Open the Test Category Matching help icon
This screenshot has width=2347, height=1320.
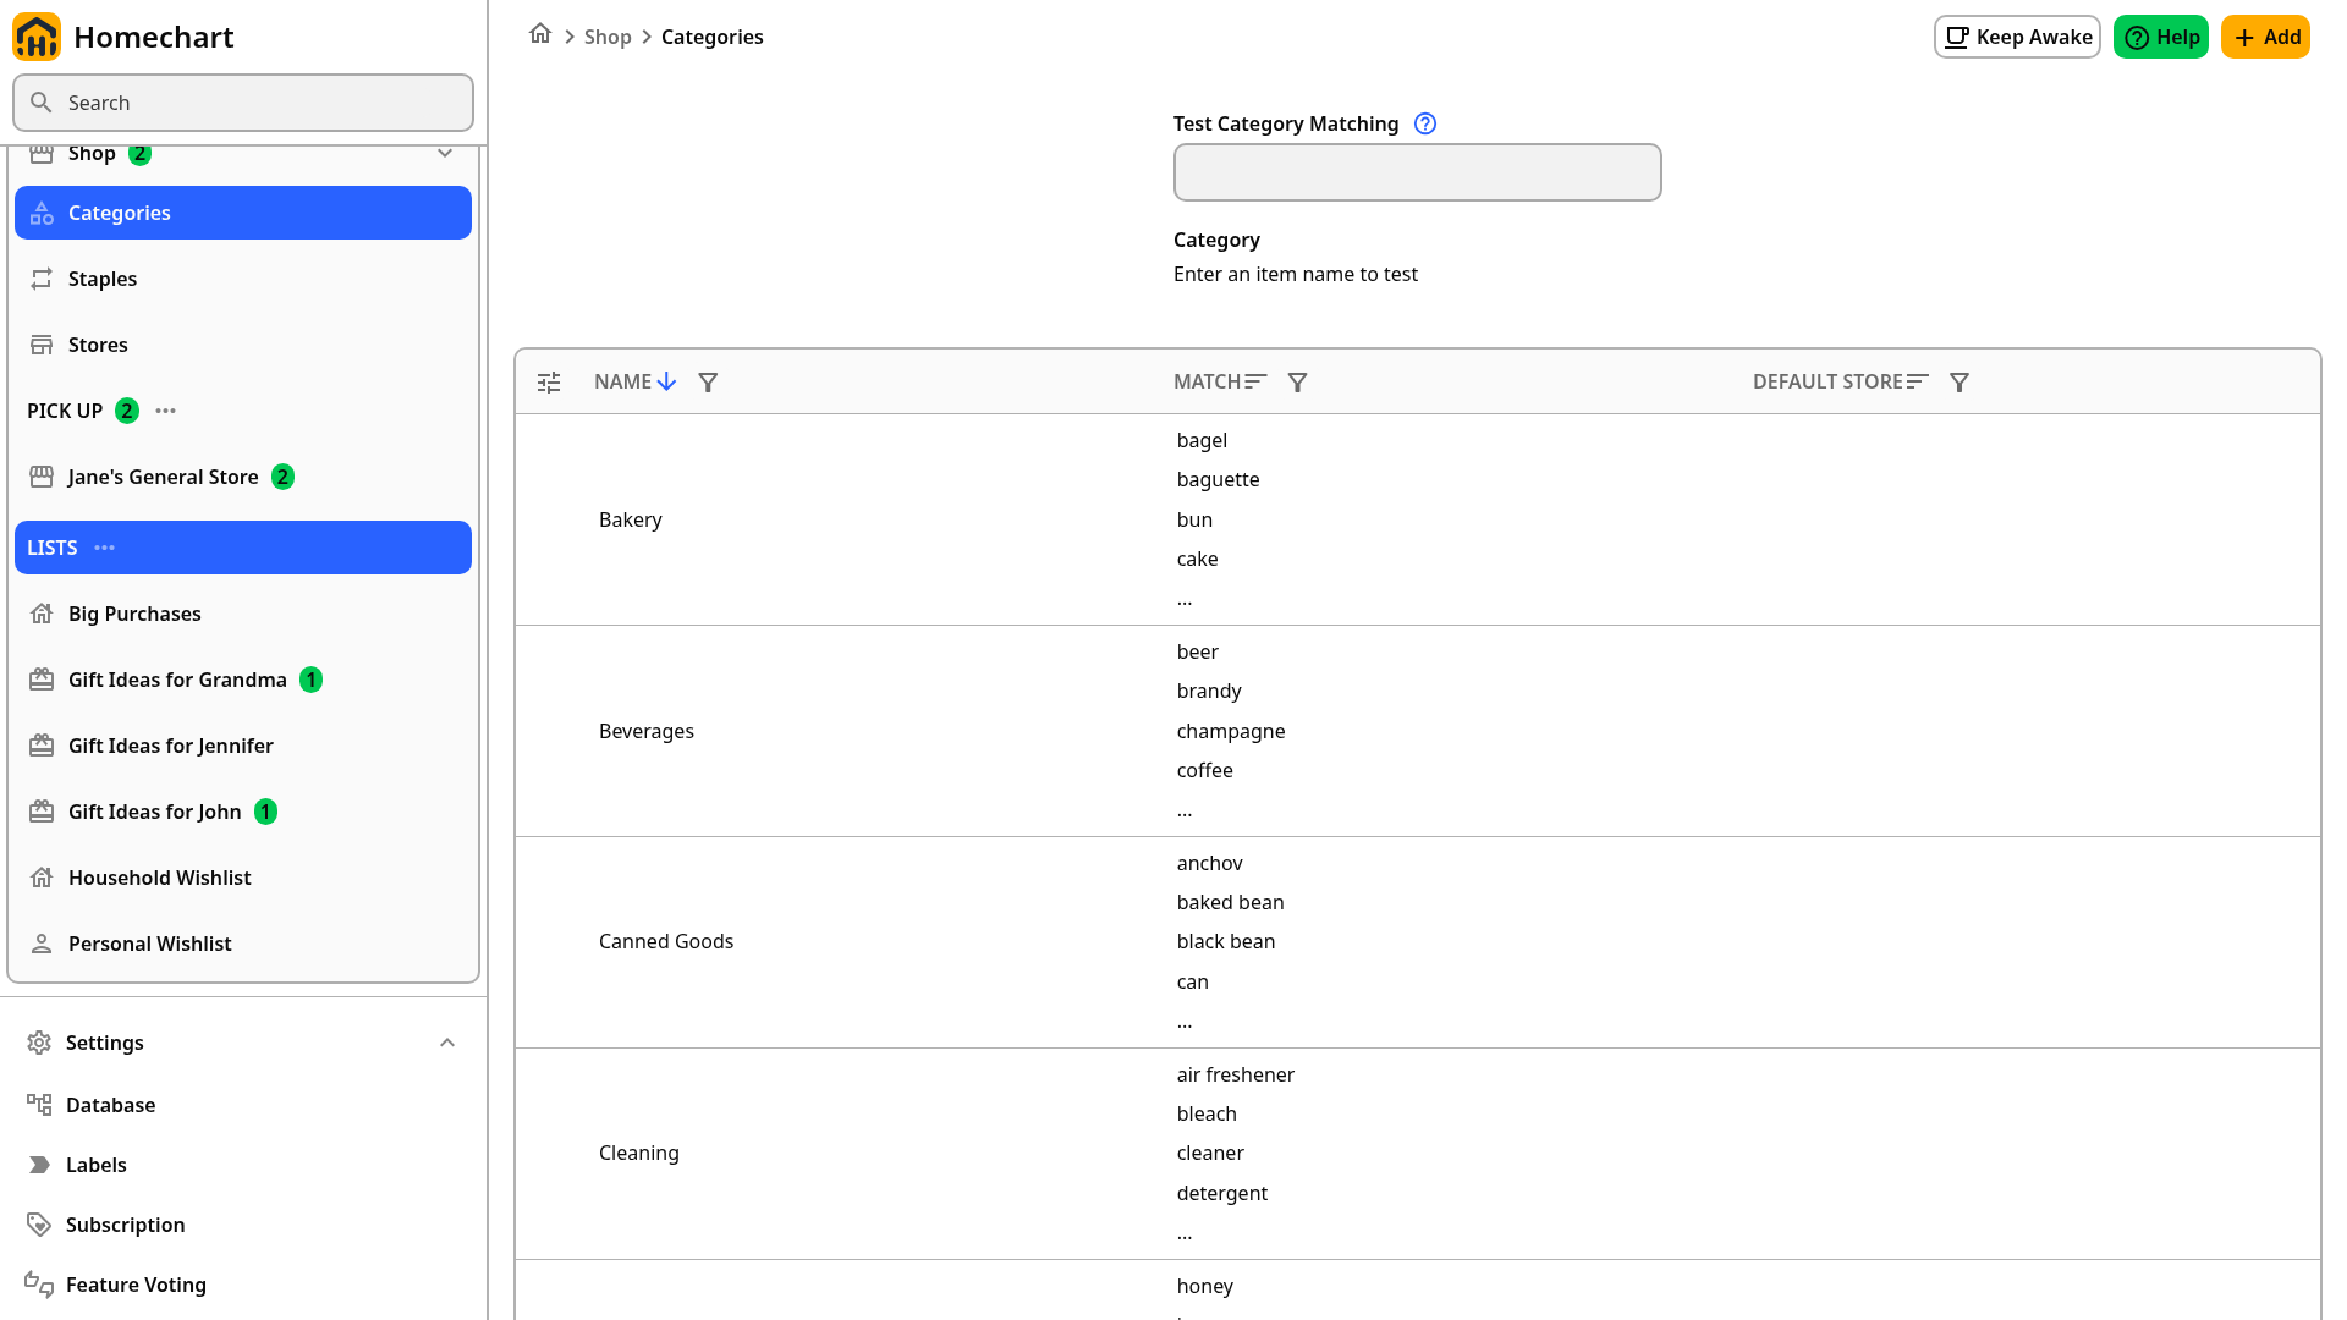(1425, 124)
